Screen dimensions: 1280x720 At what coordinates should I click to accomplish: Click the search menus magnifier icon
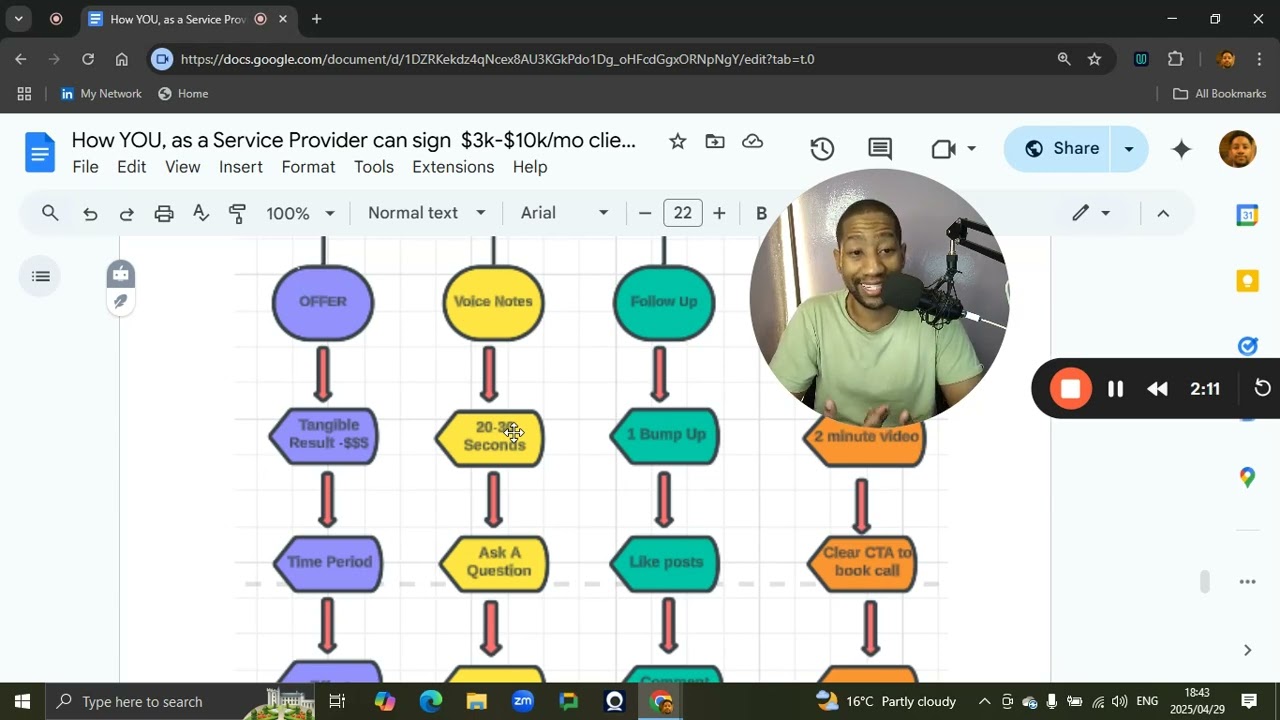click(50, 213)
